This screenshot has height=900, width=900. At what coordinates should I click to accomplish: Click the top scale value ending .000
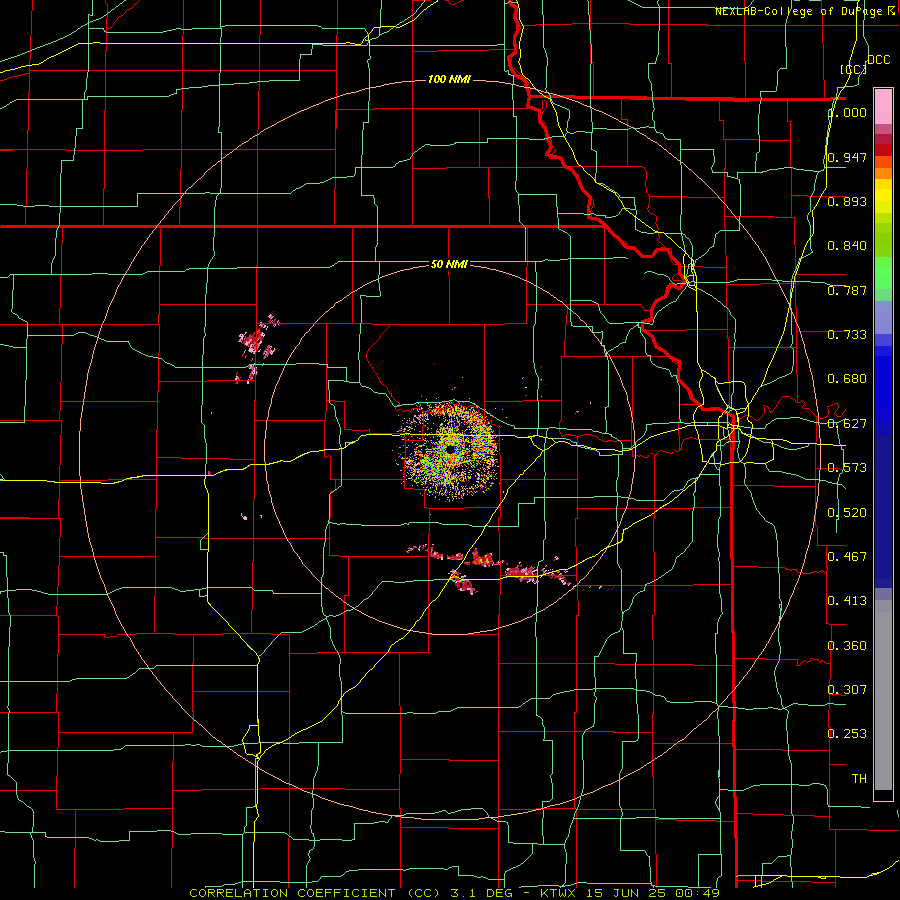tap(847, 112)
